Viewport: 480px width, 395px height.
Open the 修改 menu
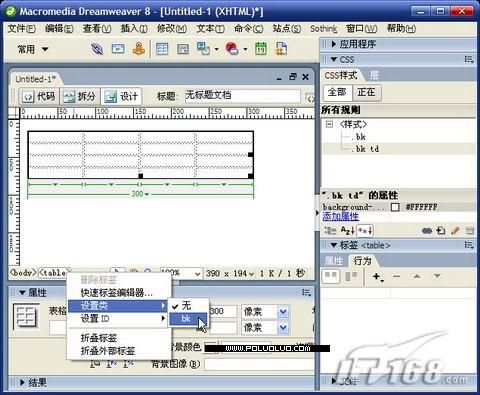point(172,29)
